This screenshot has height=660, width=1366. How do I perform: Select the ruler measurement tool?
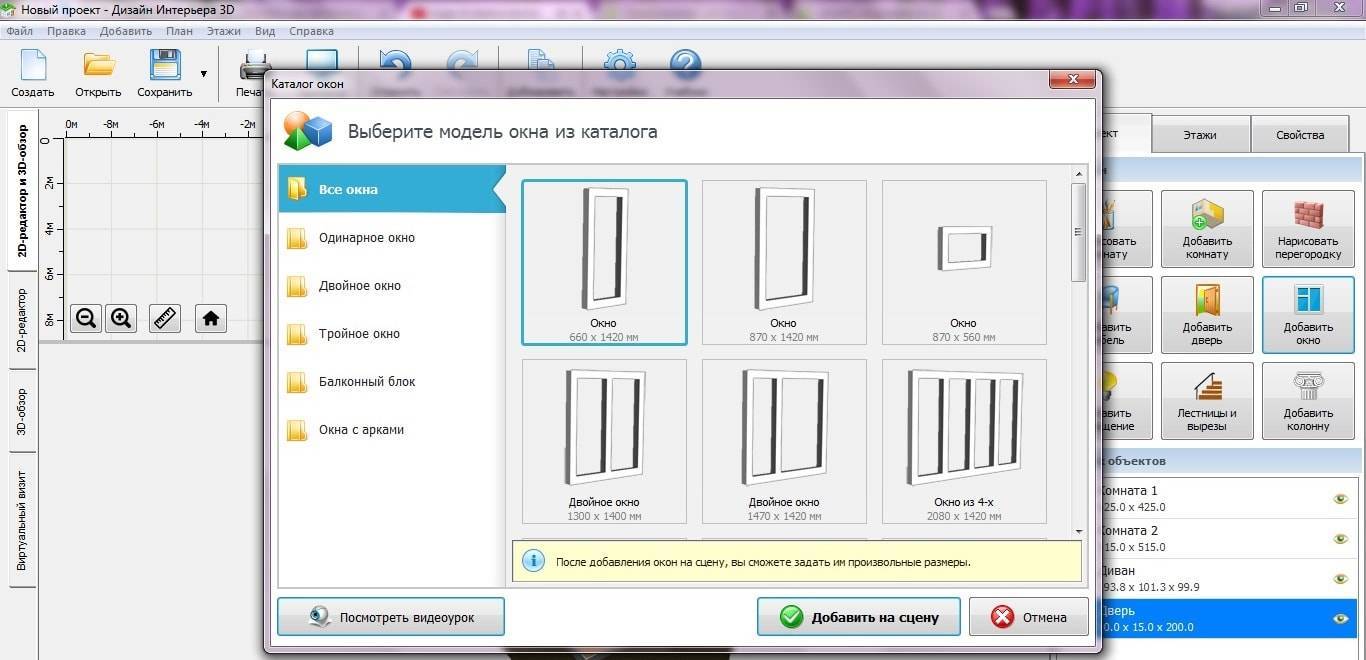click(x=165, y=318)
